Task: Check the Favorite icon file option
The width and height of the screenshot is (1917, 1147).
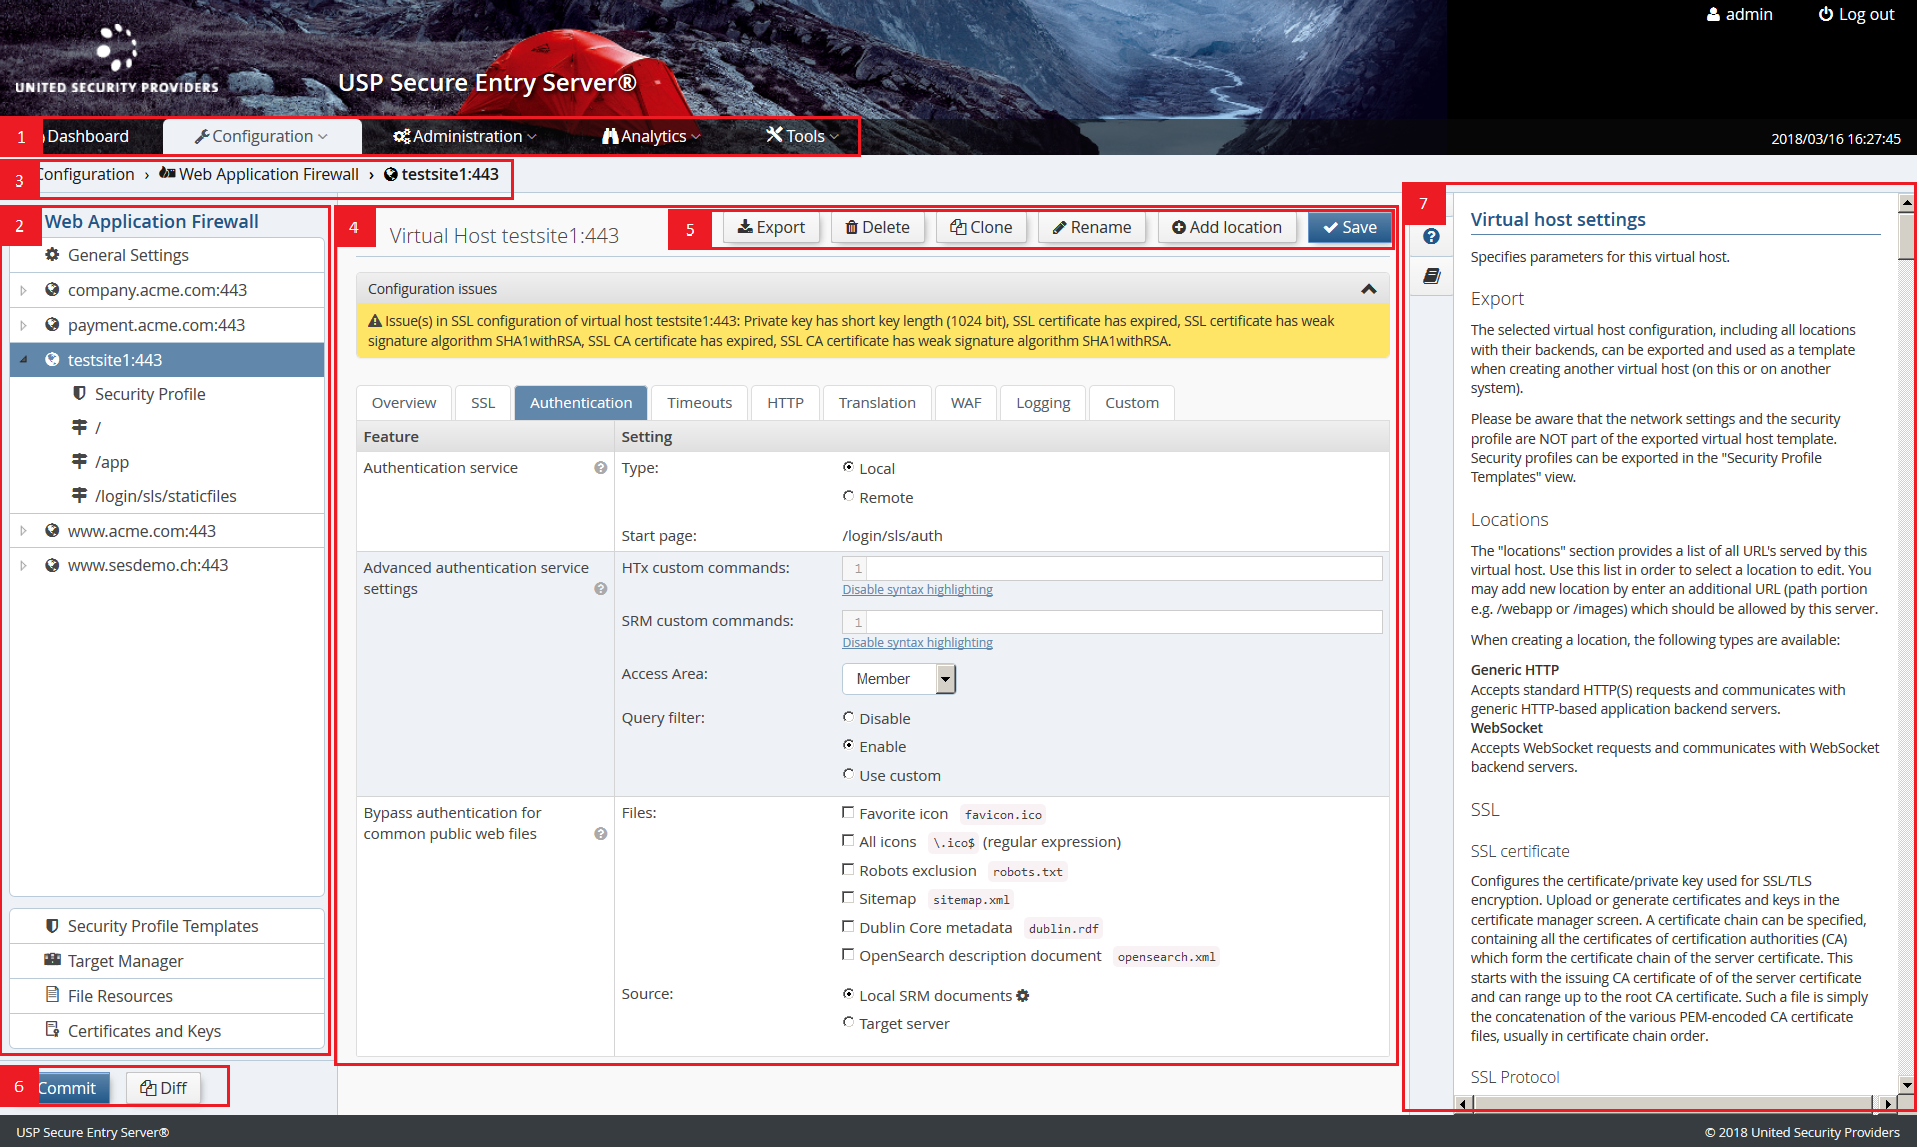Action: tap(848, 812)
